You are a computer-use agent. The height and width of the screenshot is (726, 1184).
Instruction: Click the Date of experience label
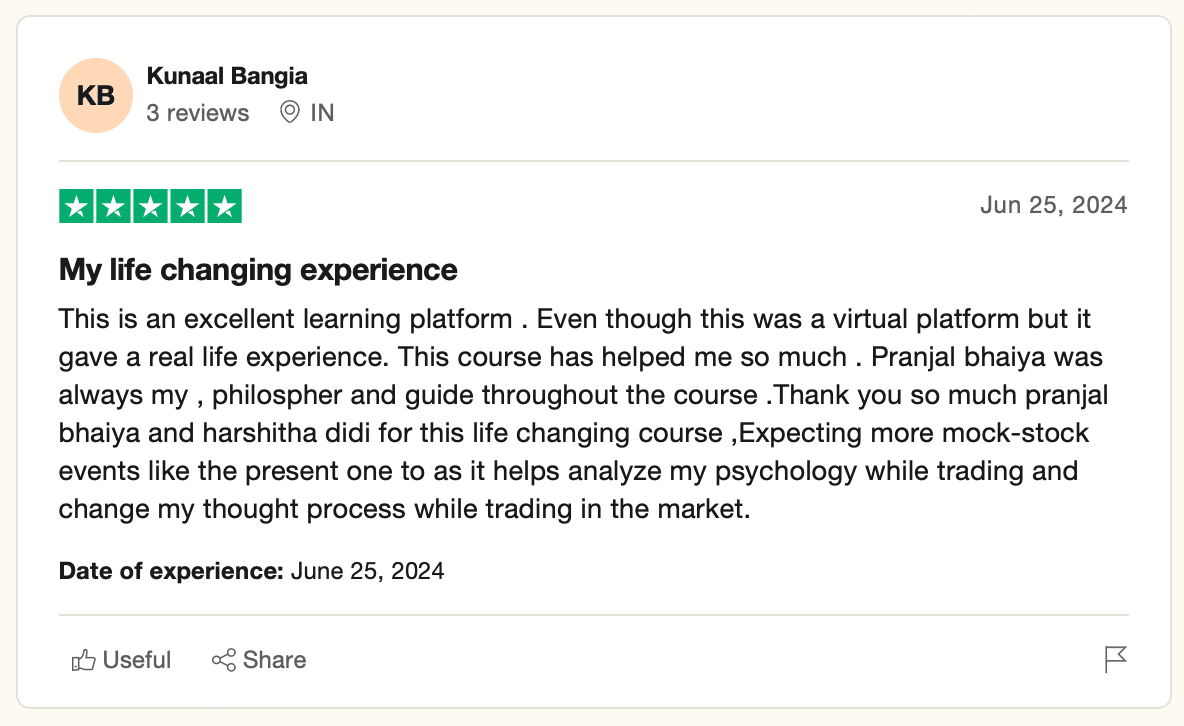point(171,570)
